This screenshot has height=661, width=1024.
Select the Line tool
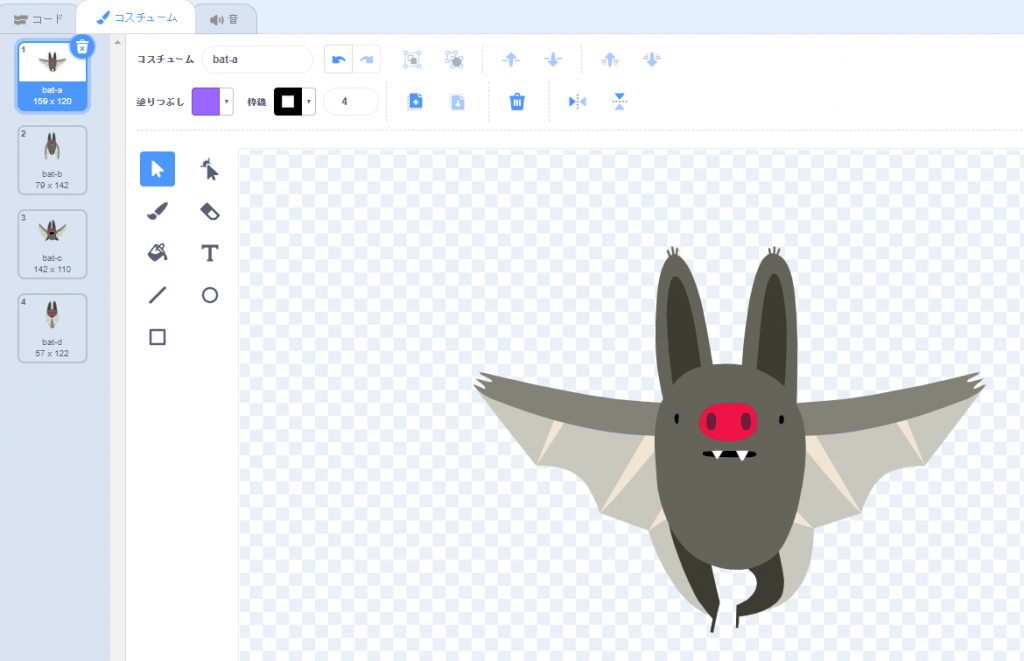tap(157, 295)
